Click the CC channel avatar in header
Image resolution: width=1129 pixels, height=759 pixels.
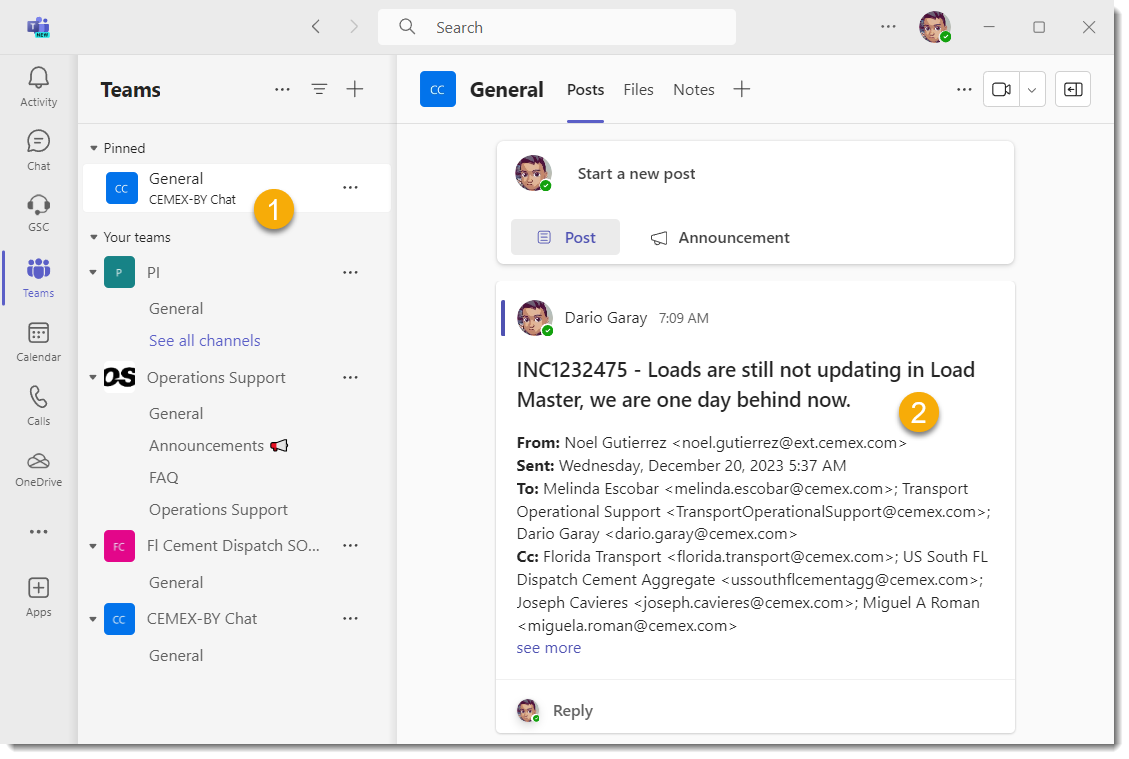click(438, 89)
